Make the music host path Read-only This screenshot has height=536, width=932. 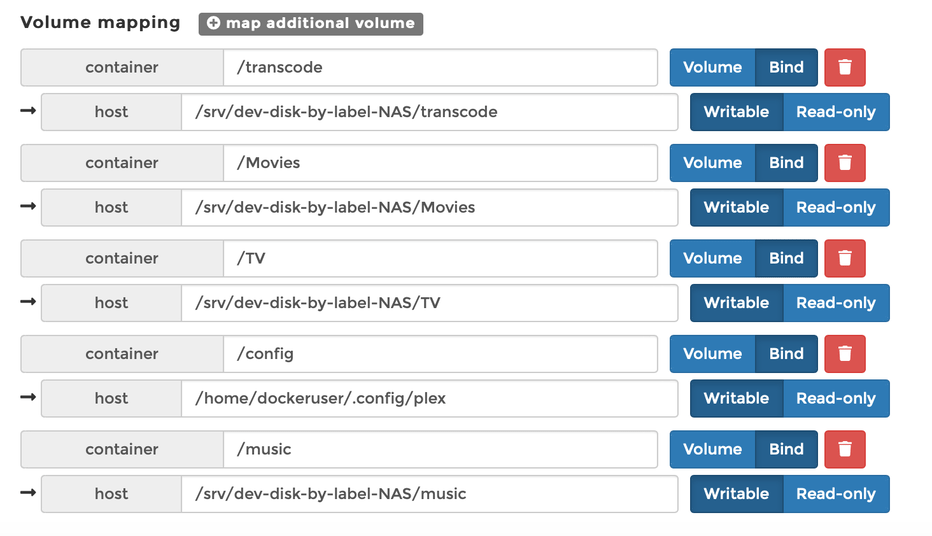coord(836,494)
